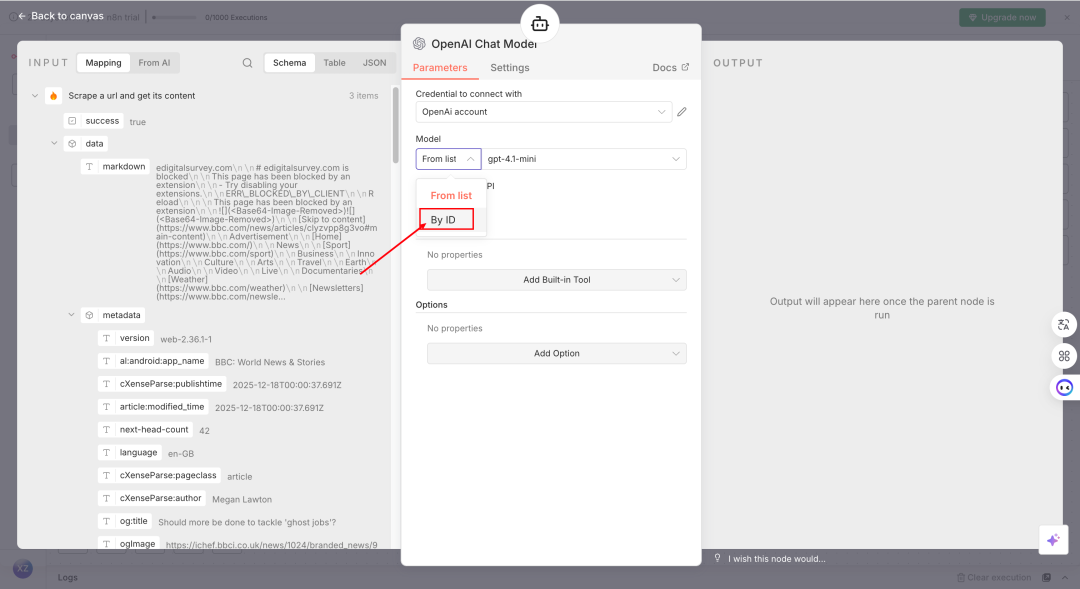This screenshot has width=1080, height=589.
Task: Show input as Schema view
Action: point(289,63)
